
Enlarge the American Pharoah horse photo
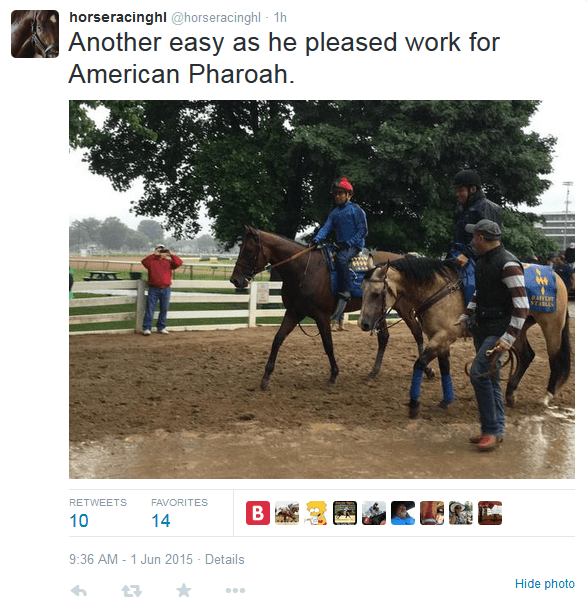tap(322, 289)
